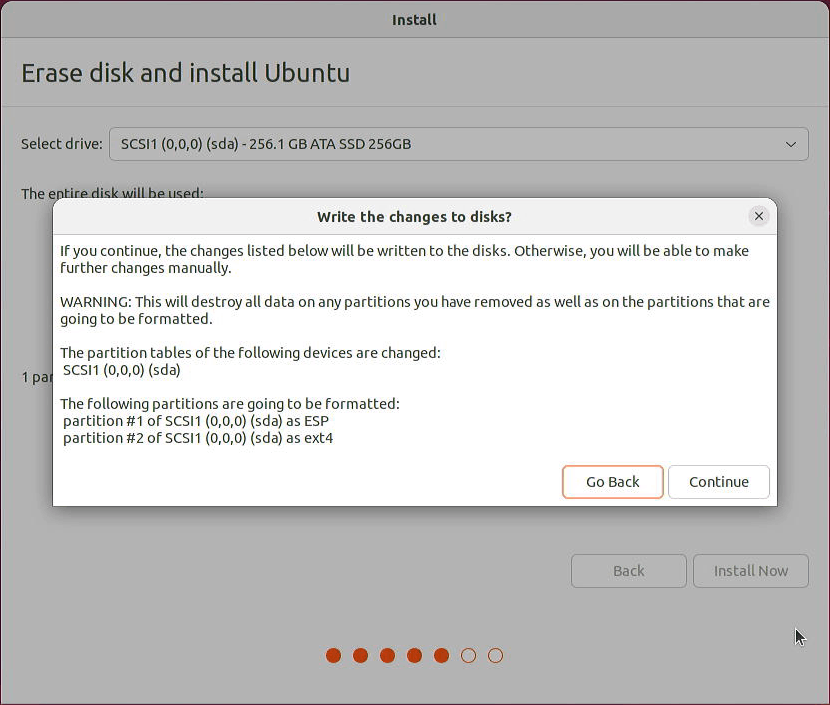Click the drive dropdown chevron arrow
The image size is (830, 705).
click(791, 144)
